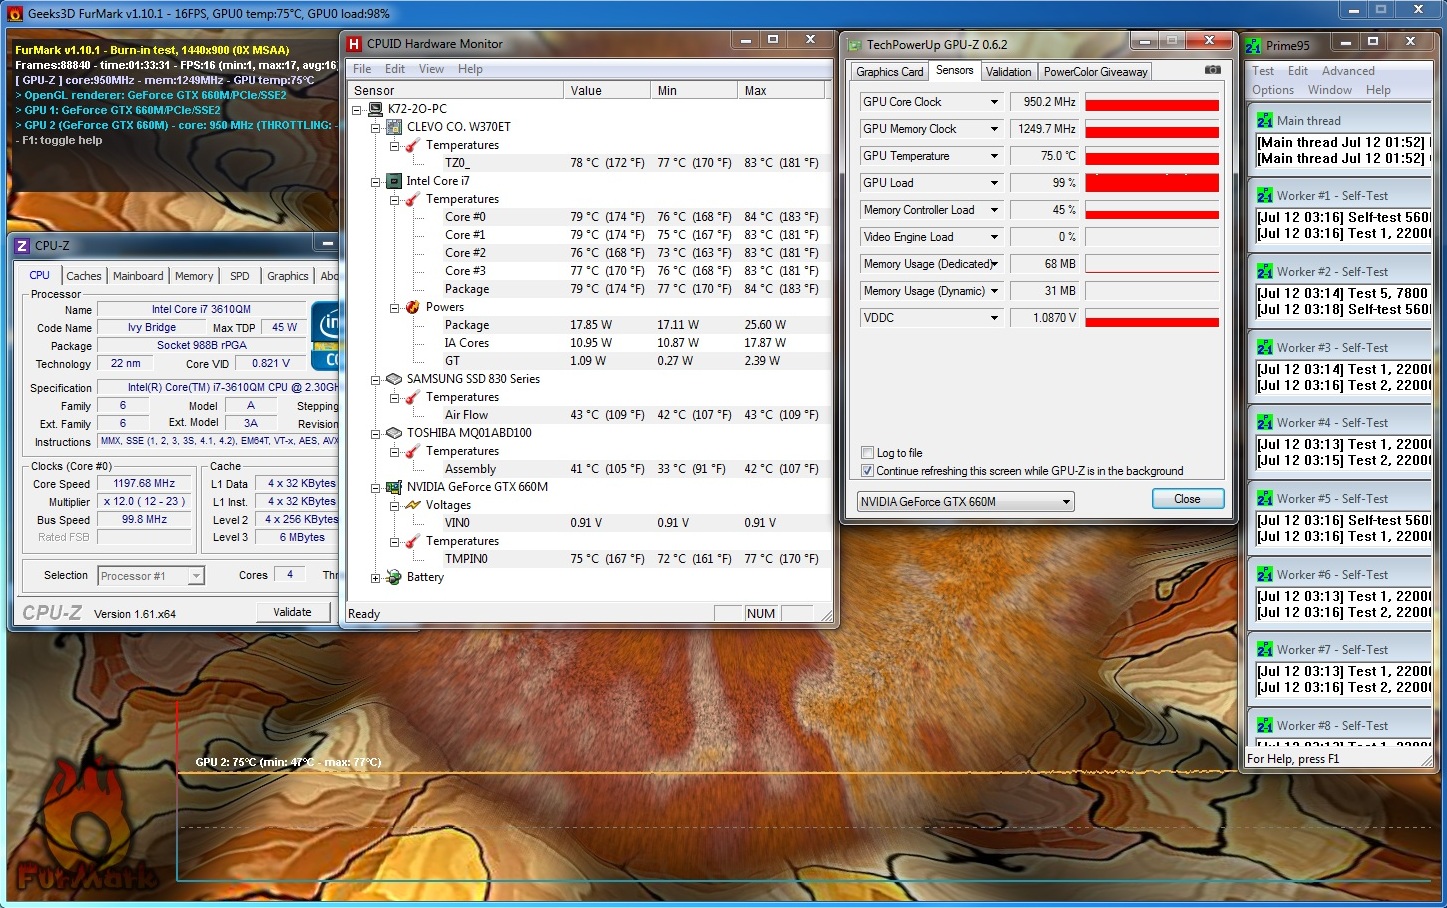This screenshot has width=1447, height=908.
Task: Click the Prime95 Worker #2 window icon
Action: [1265, 271]
